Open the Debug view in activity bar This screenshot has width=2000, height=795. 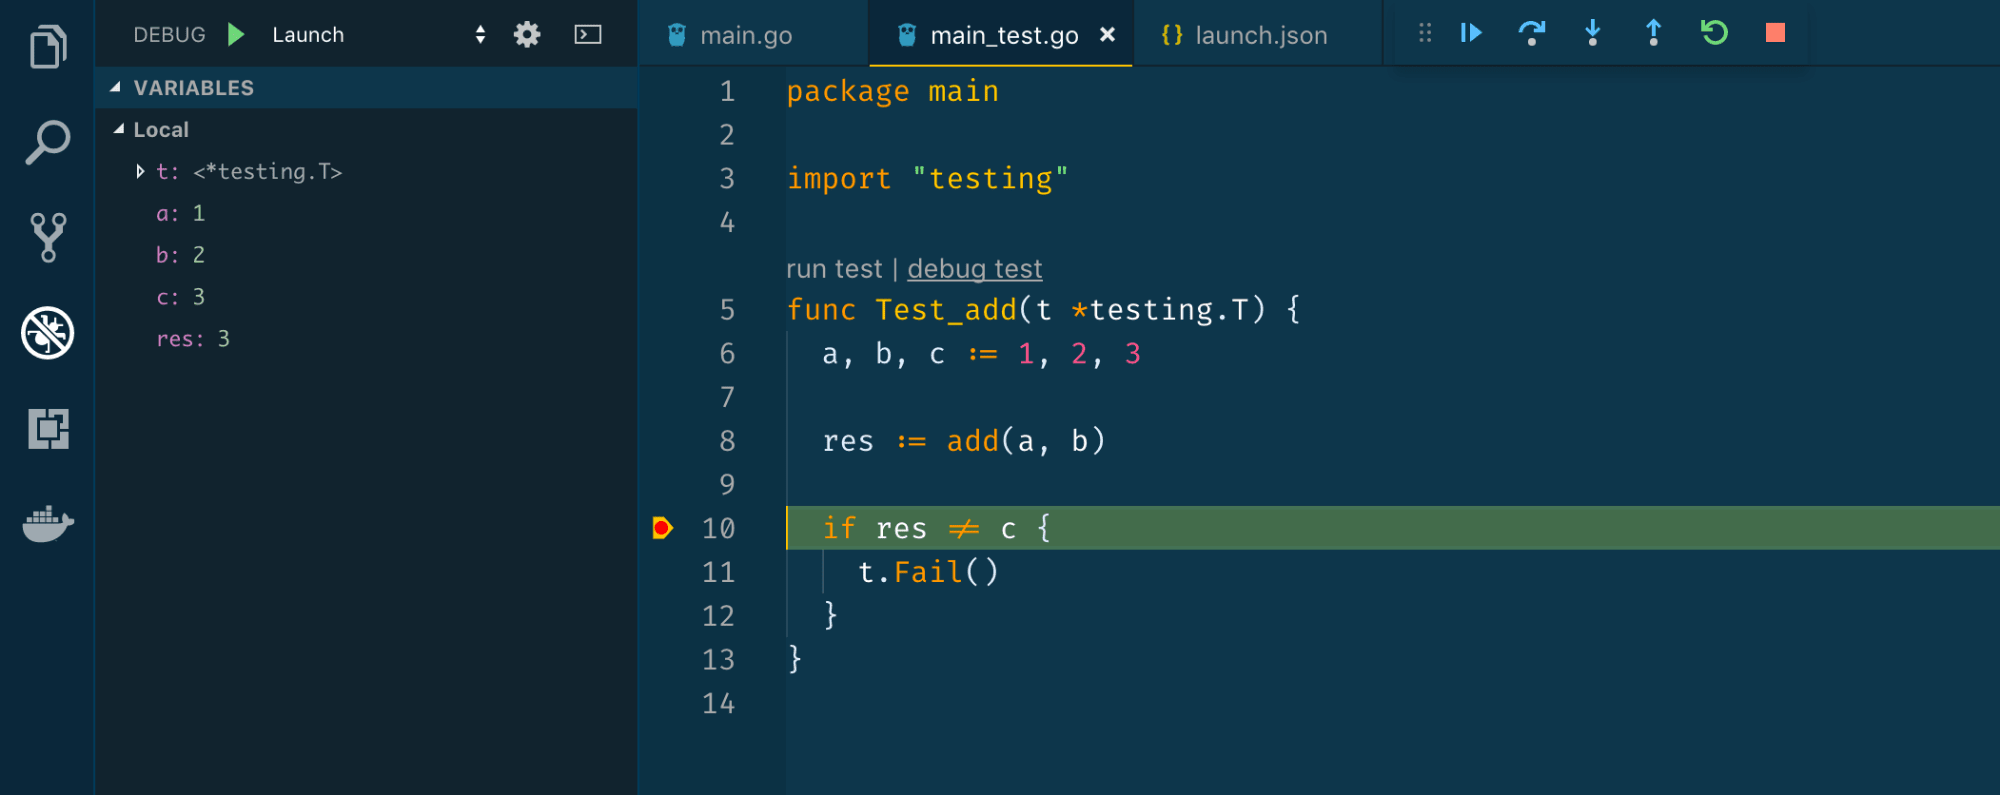click(47, 333)
